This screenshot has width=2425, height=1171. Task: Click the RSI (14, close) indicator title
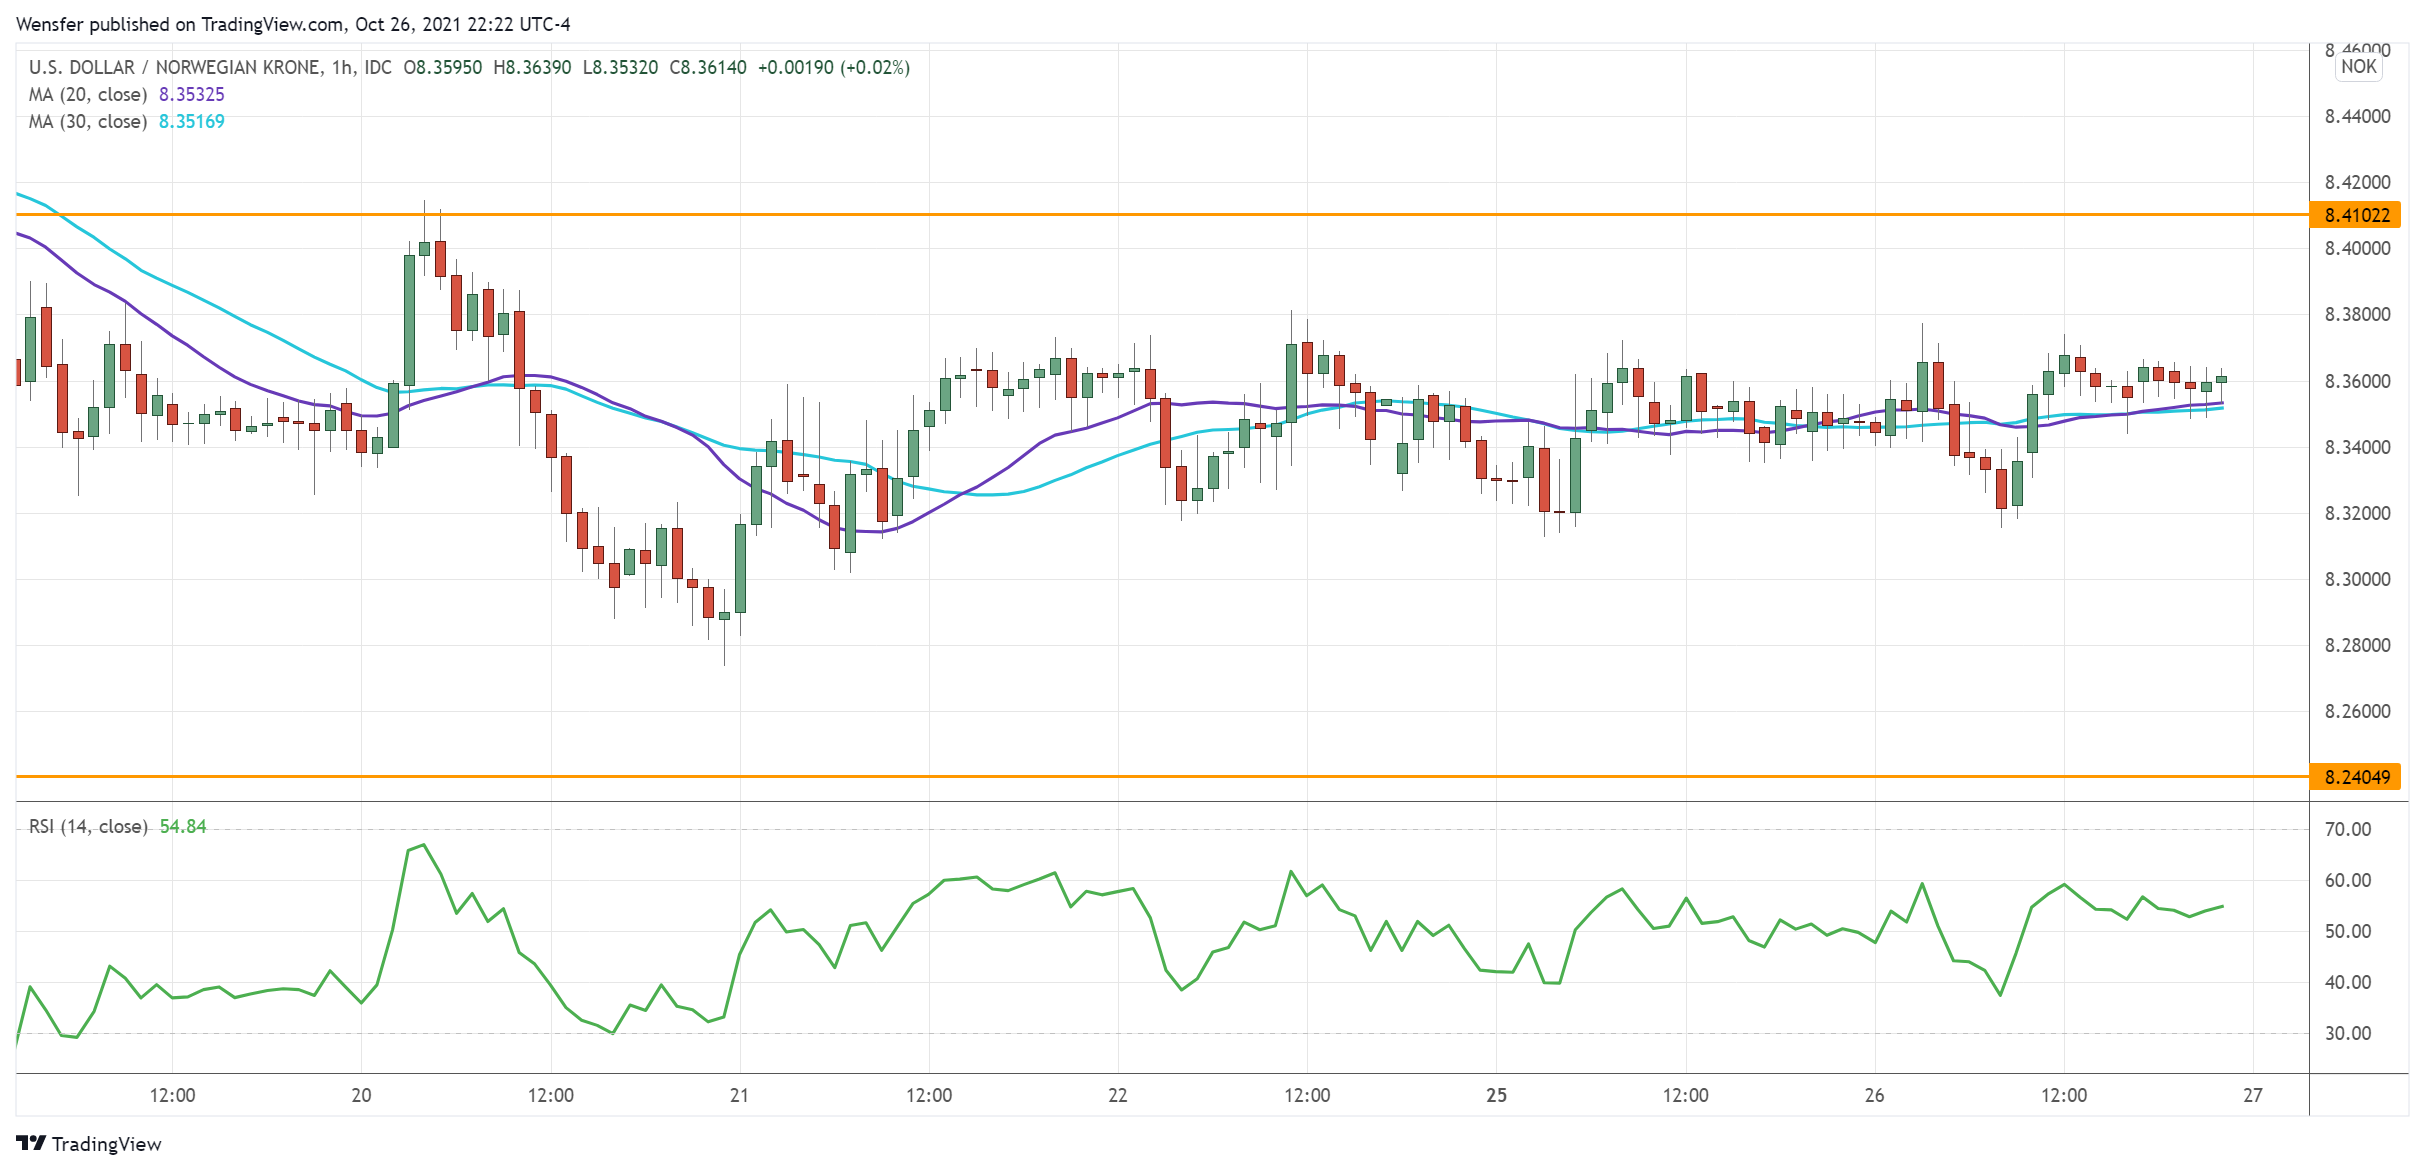point(88,826)
